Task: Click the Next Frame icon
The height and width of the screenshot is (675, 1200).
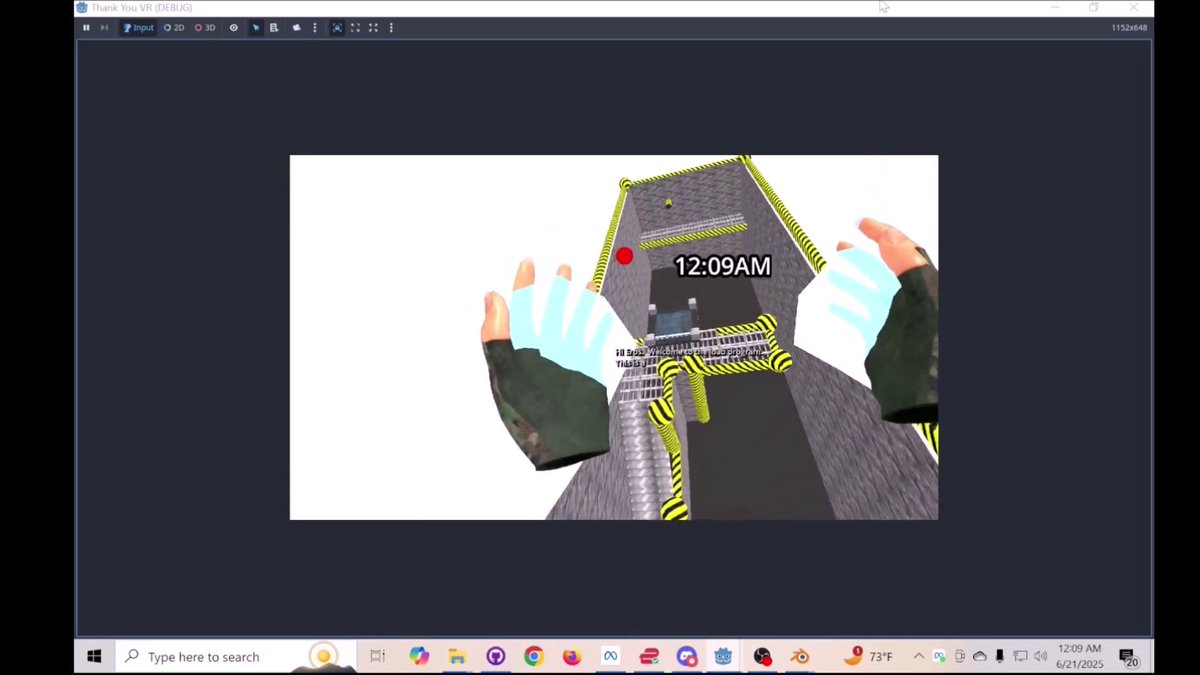Action: coord(104,28)
